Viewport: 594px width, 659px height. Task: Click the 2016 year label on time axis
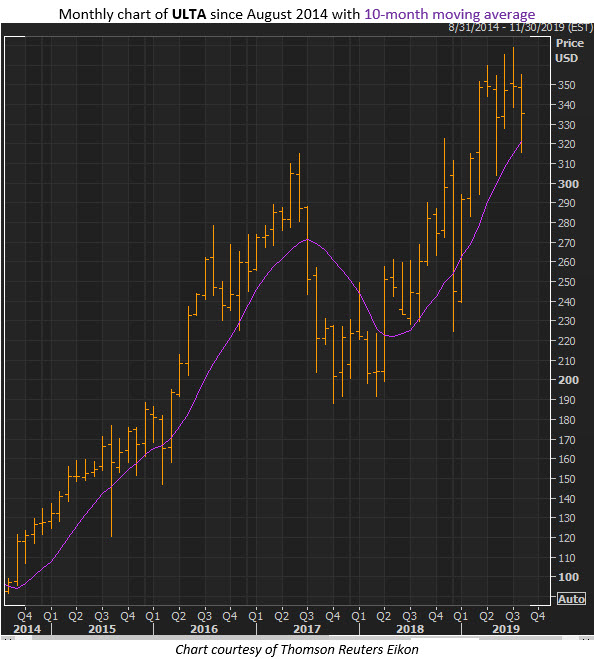[x=204, y=629]
